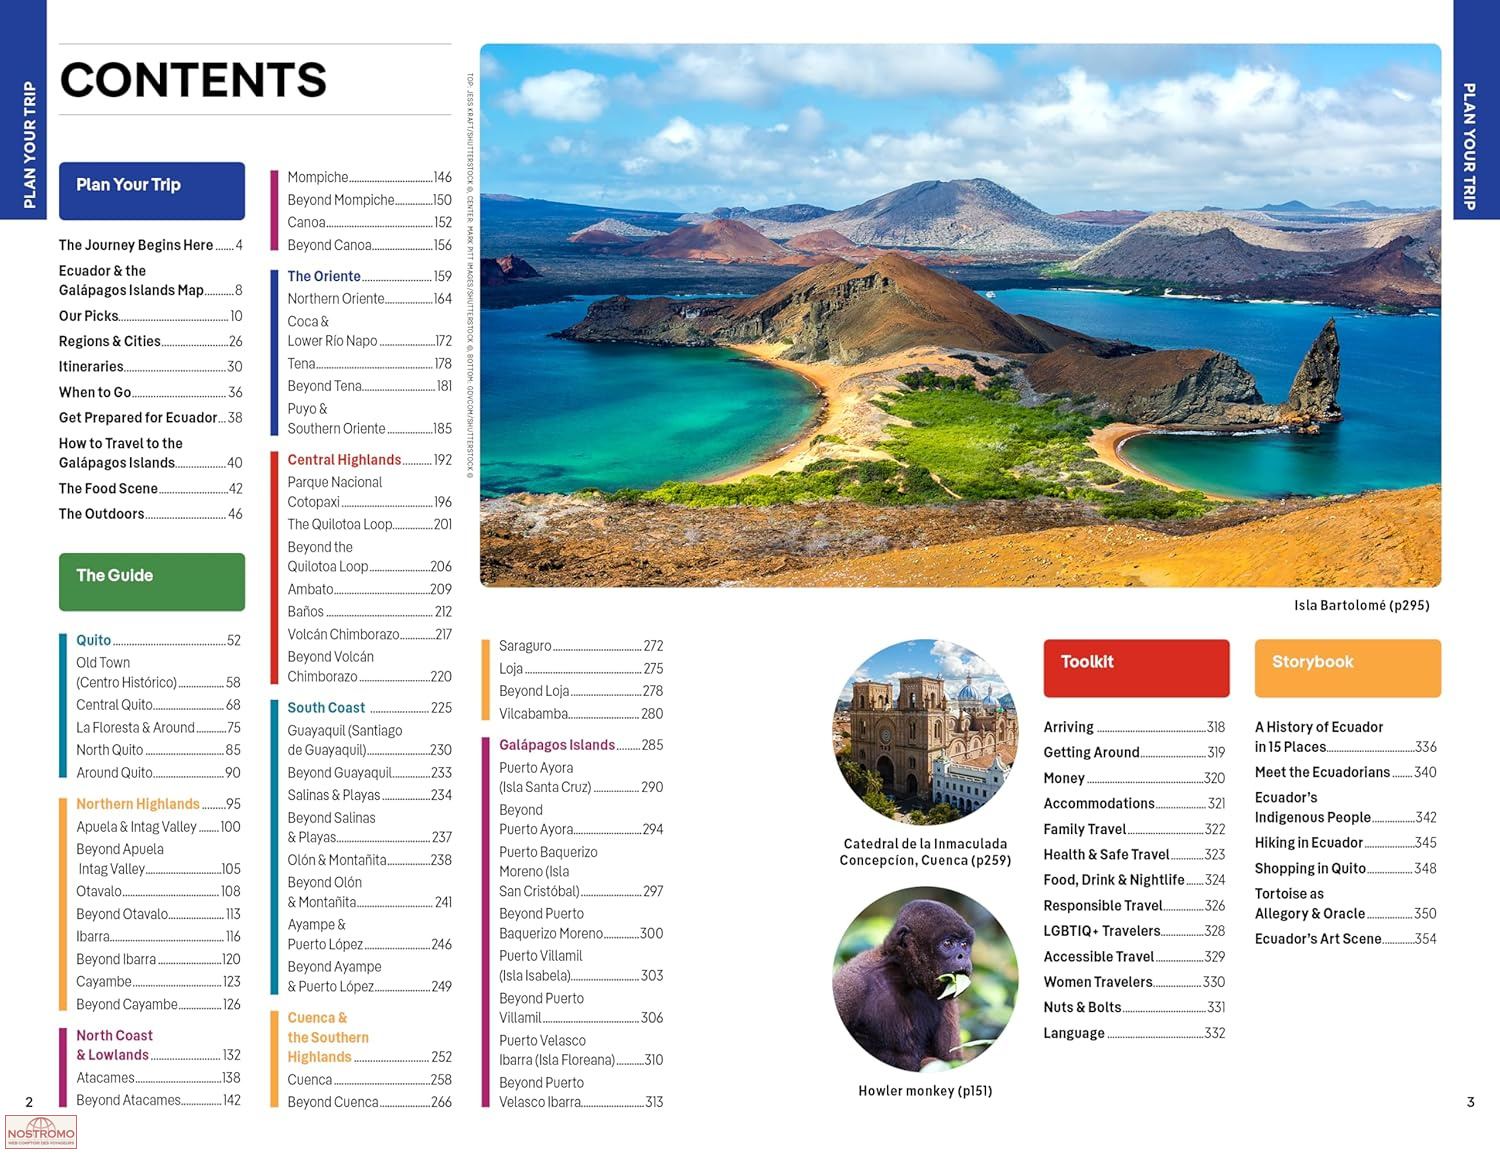Click 'The Journey Begins Here' entry
This screenshot has width=1500, height=1154.
(151, 245)
